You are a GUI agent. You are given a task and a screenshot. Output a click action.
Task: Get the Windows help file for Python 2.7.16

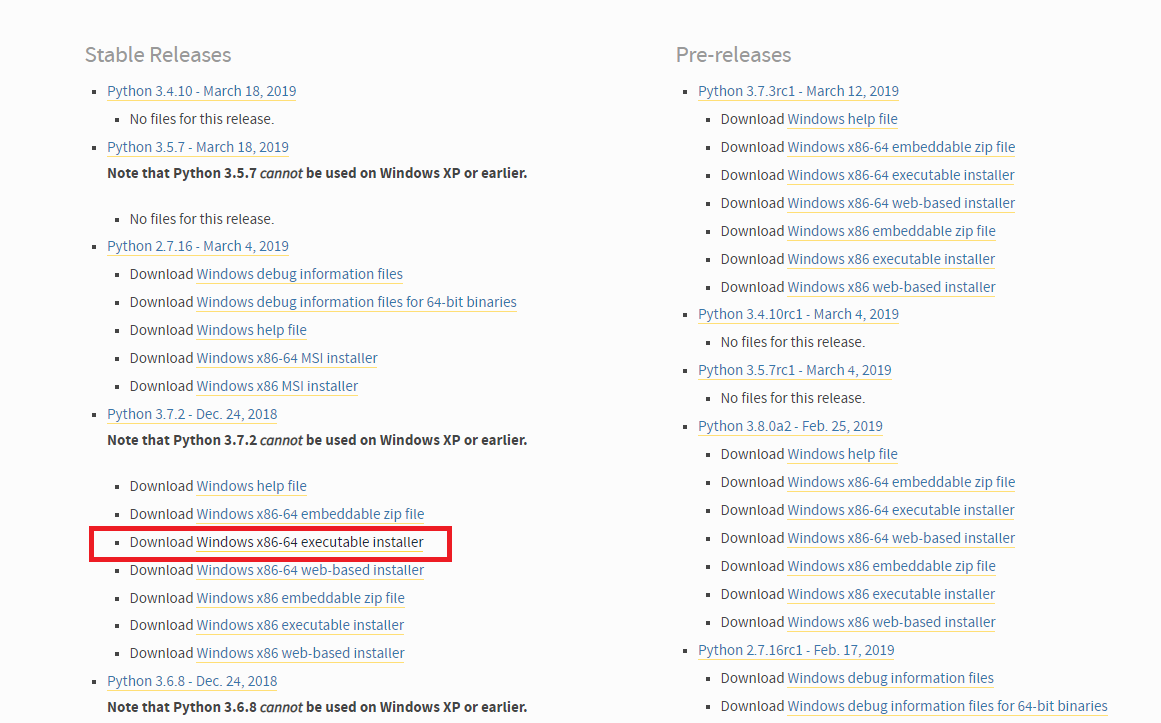click(251, 330)
